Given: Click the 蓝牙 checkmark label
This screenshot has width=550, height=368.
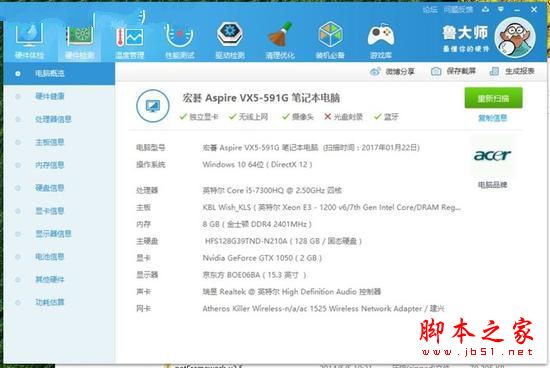Looking at the screenshot, I should tap(386, 117).
